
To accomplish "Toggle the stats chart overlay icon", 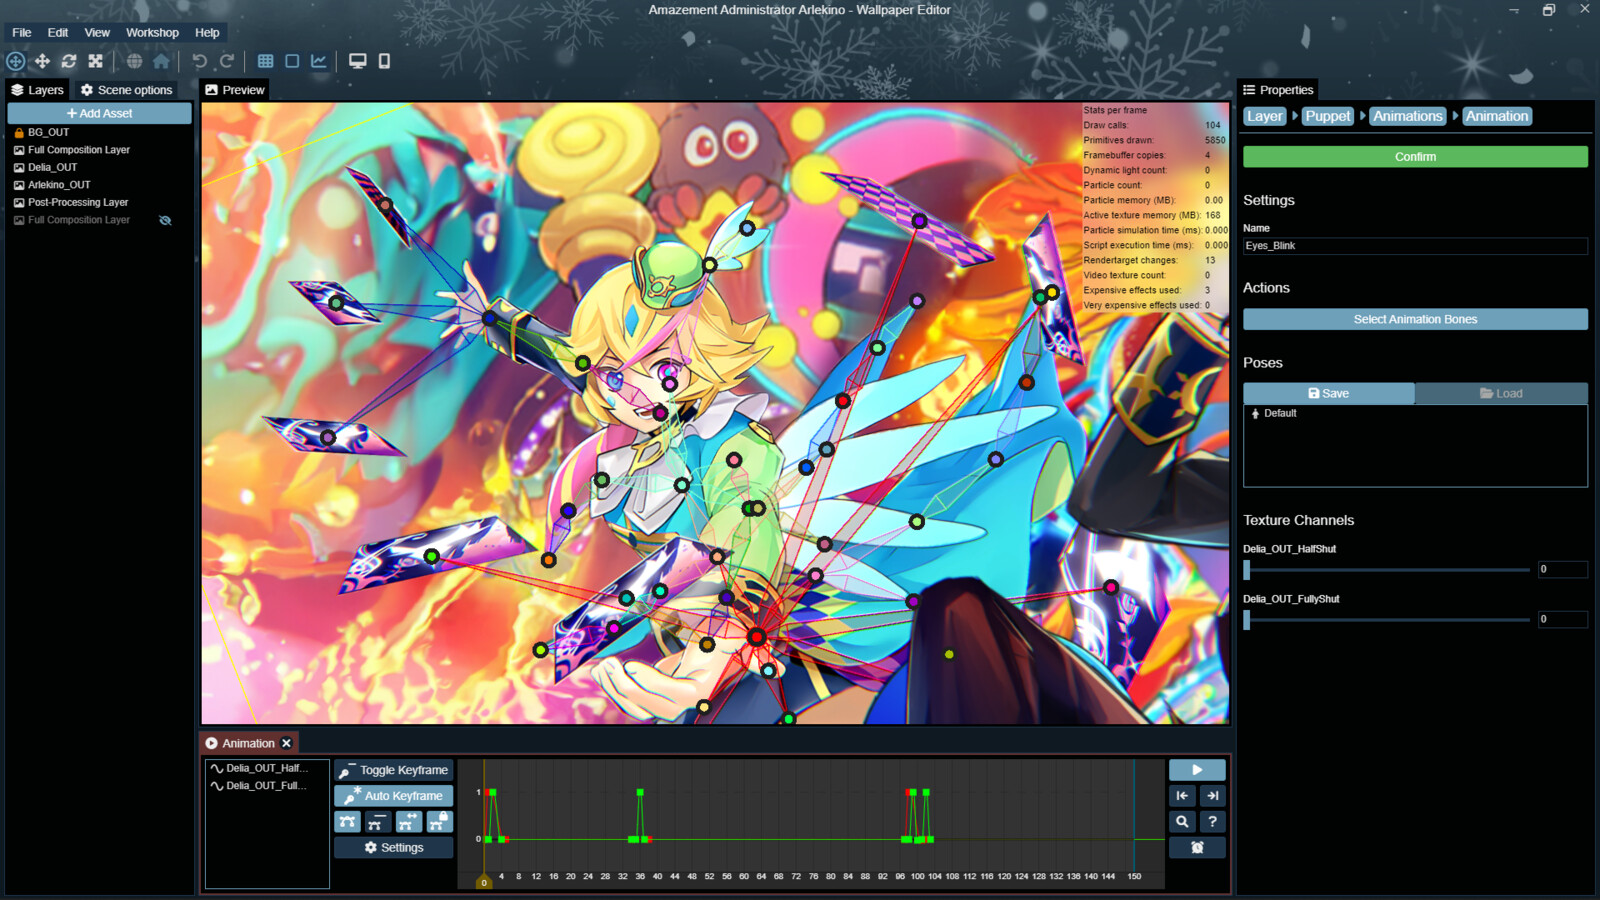I will [x=319, y=61].
